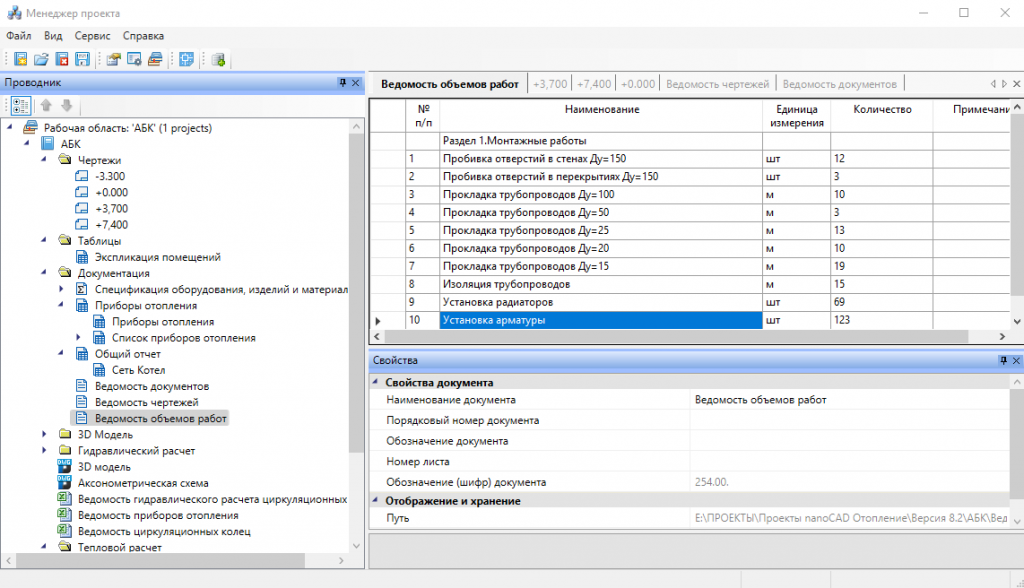Switch to the Ведомость чертежей tab
1024x588 pixels.
717,84
